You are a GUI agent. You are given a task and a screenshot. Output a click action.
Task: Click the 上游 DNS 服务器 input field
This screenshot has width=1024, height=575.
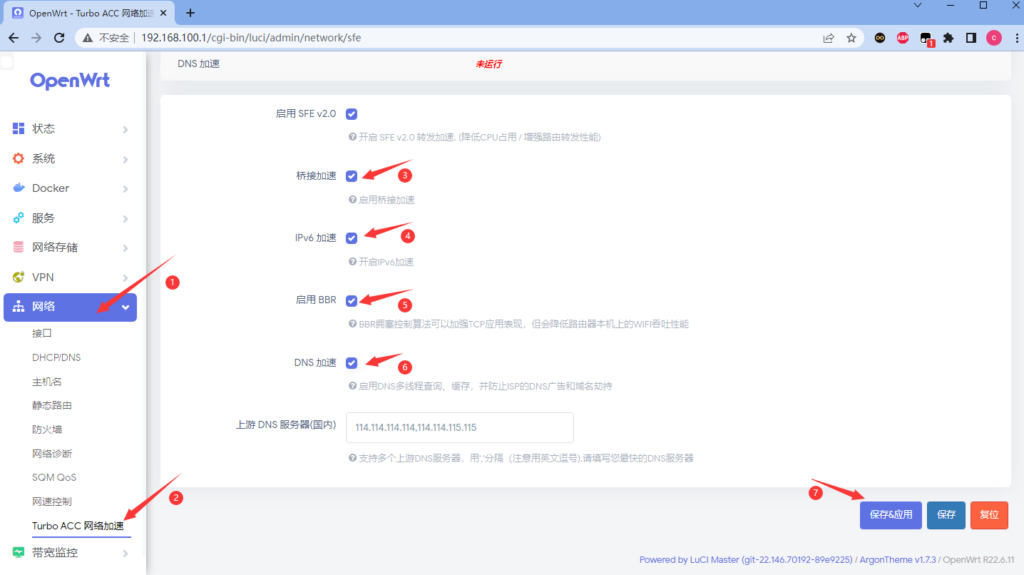tap(460, 427)
